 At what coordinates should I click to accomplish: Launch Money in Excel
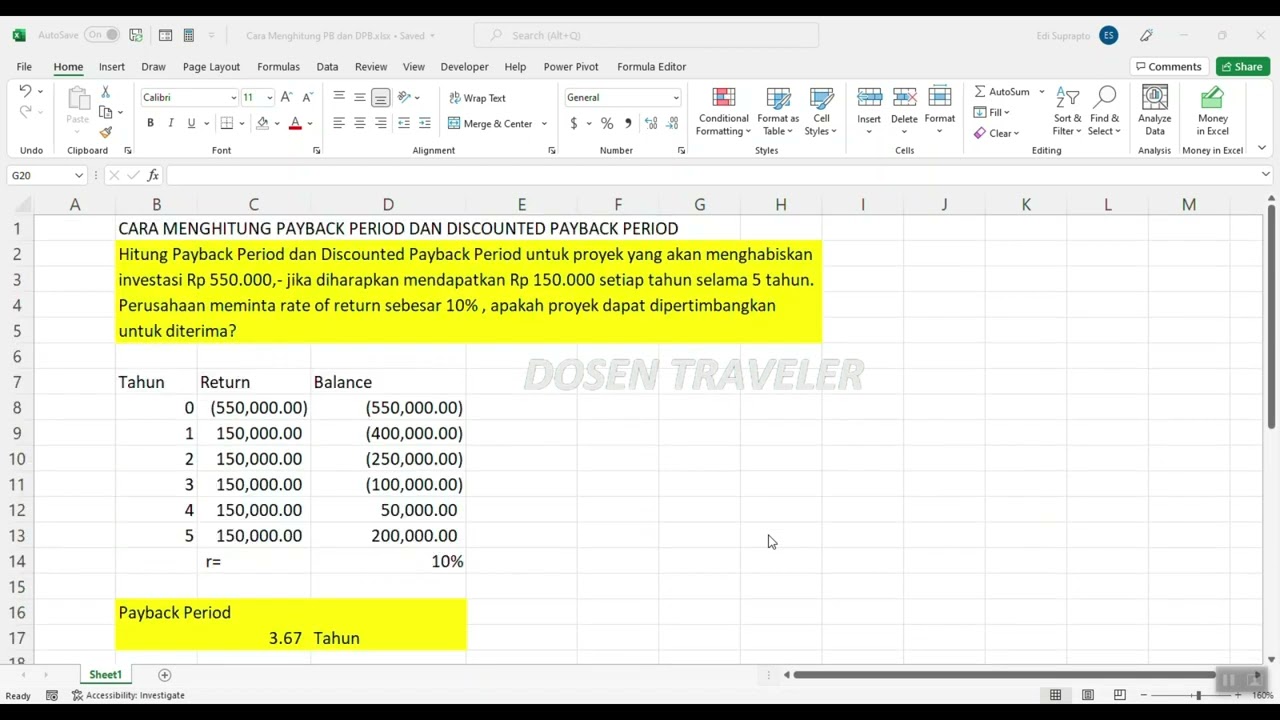tap(1212, 111)
